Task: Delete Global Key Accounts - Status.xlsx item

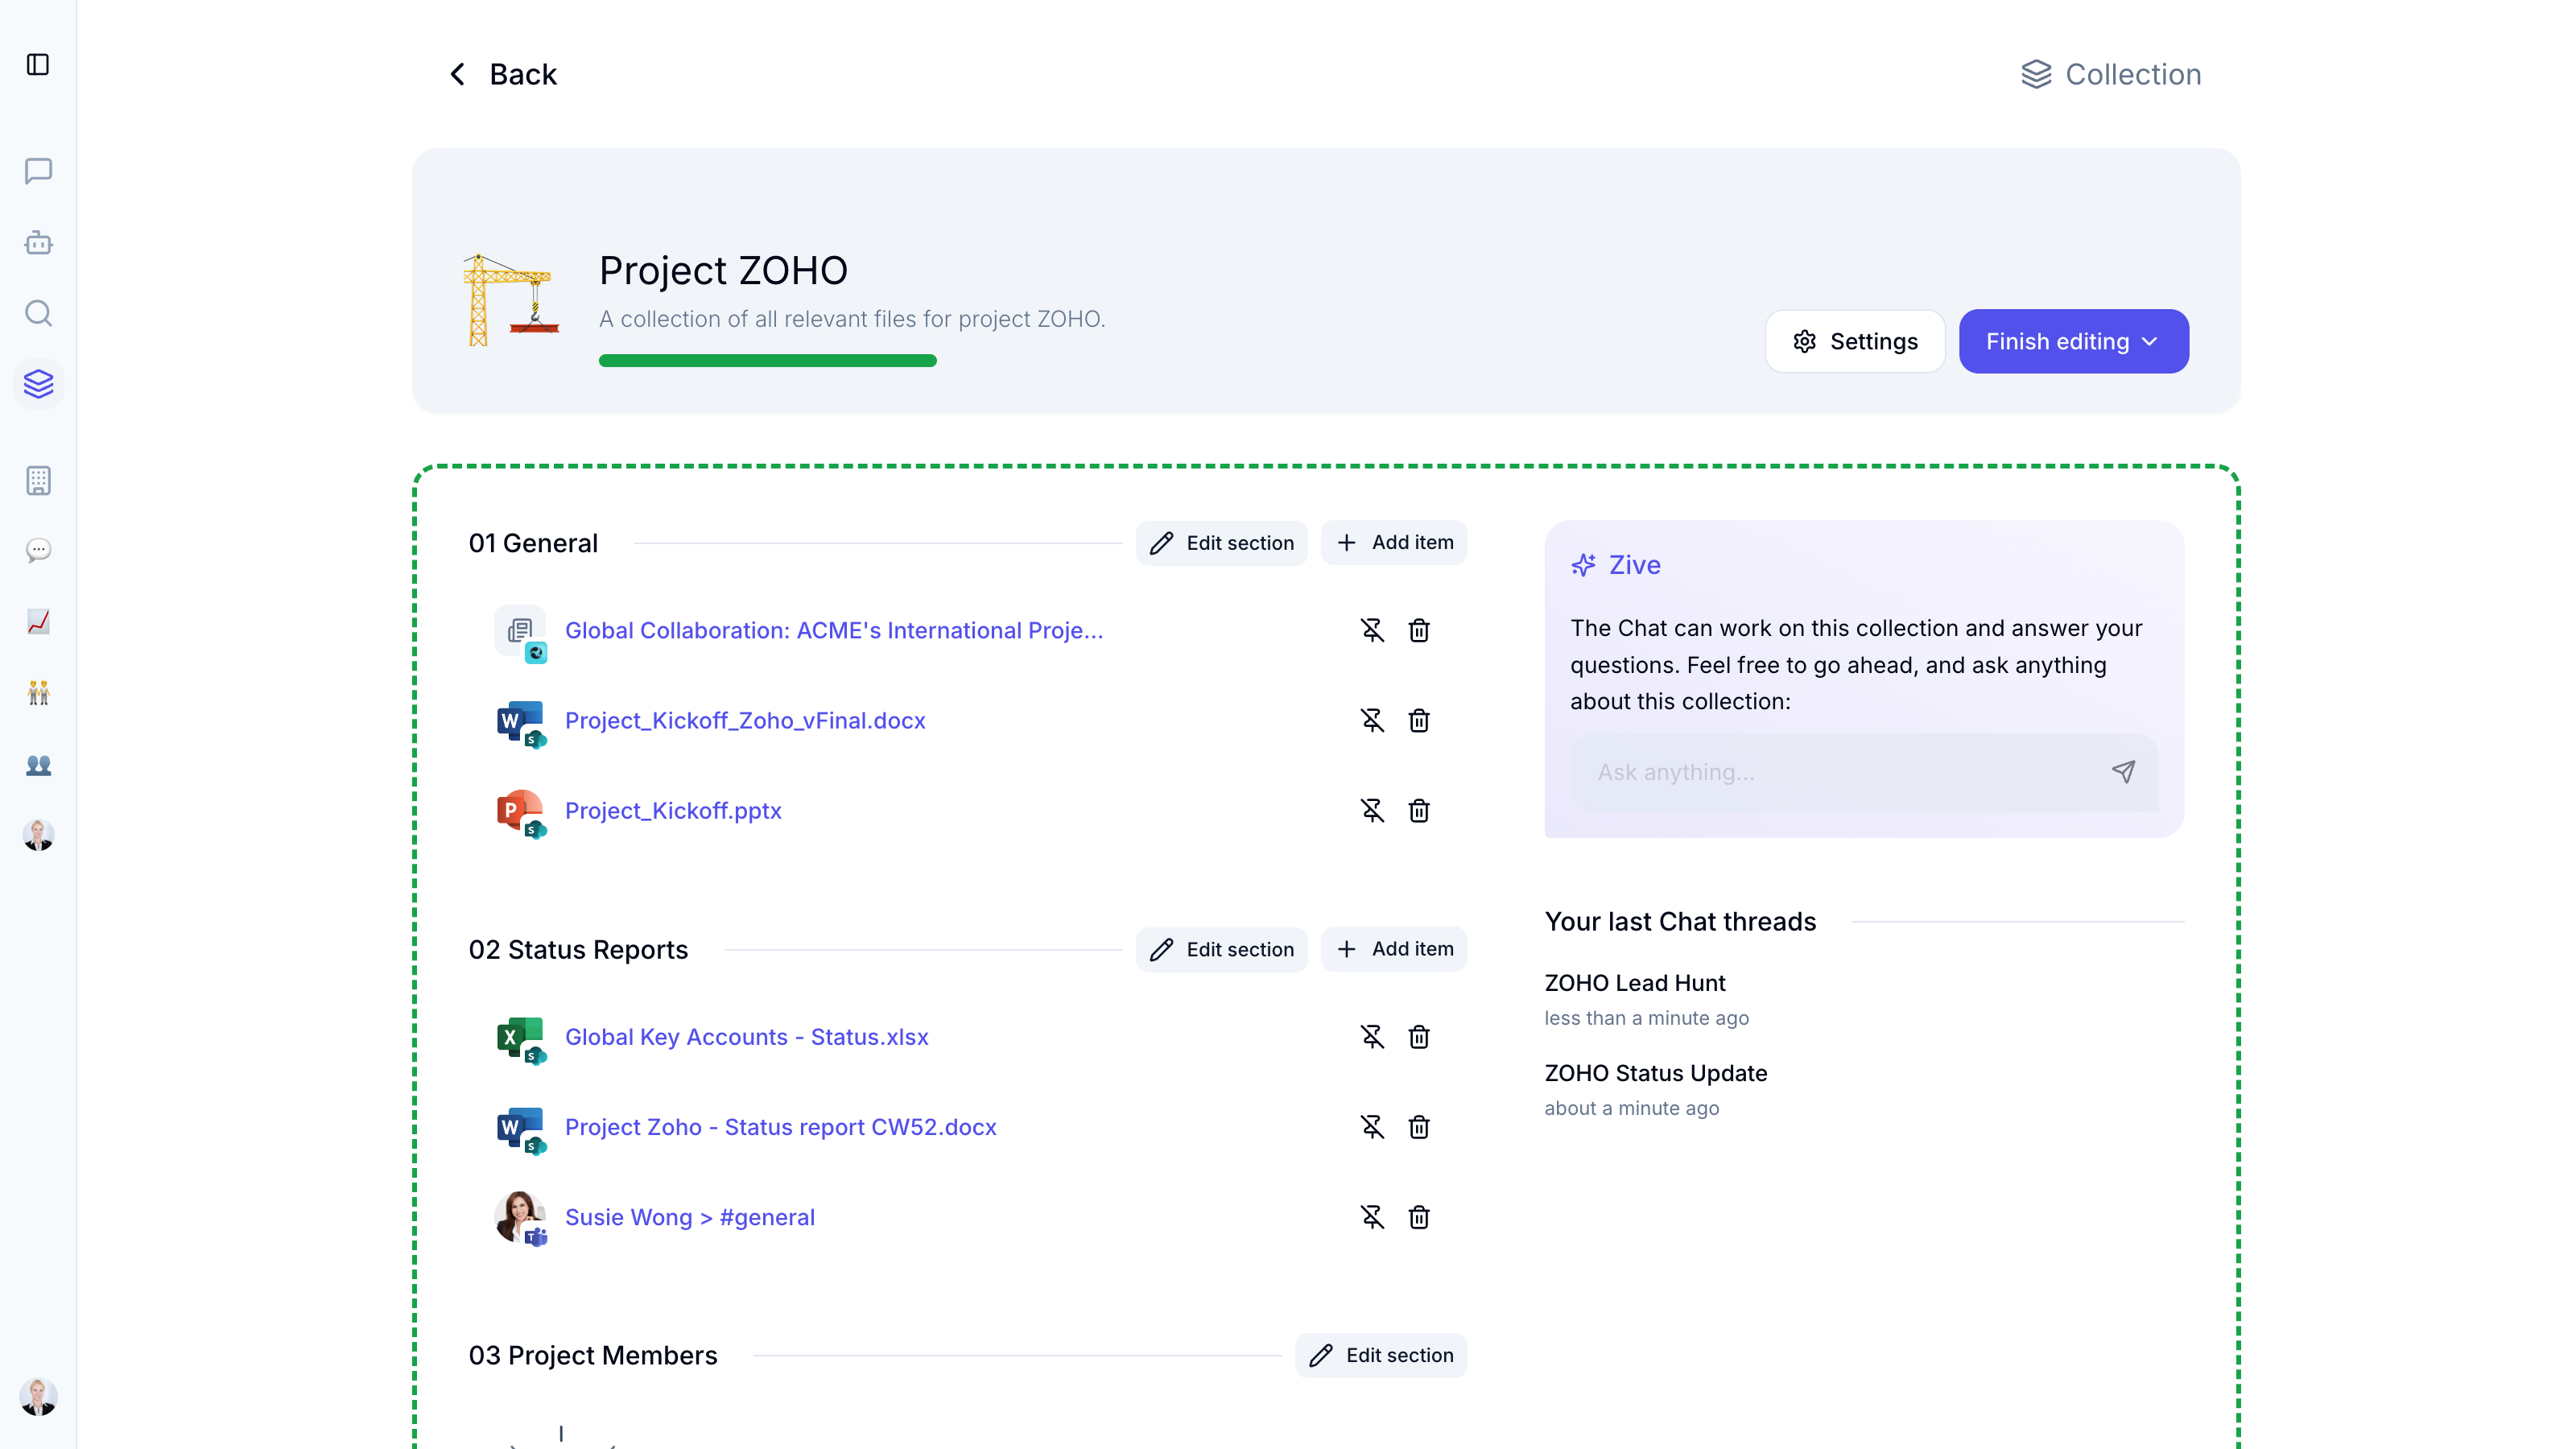Action: click(1418, 1037)
